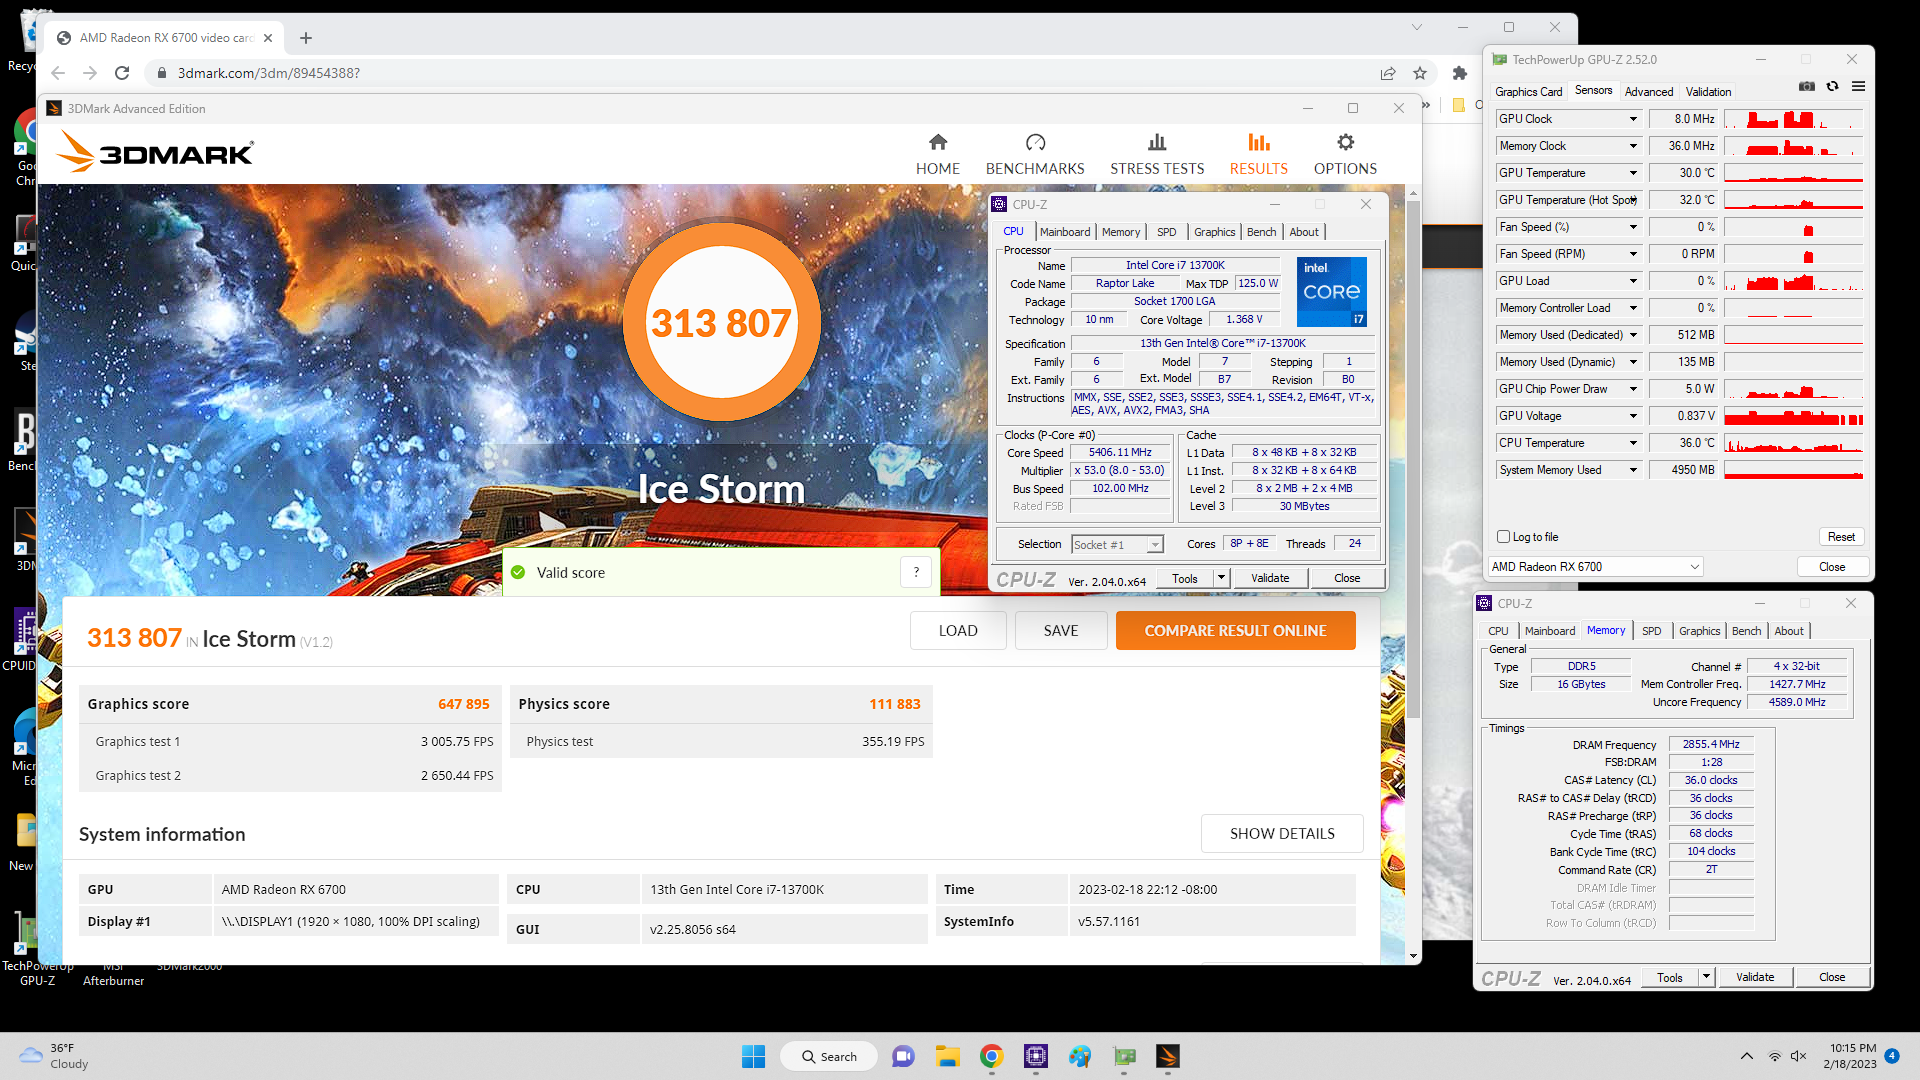Click the taskbar clock and date
The width and height of the screenshot is (1920, 1080).
[x=1852, y=1056]
